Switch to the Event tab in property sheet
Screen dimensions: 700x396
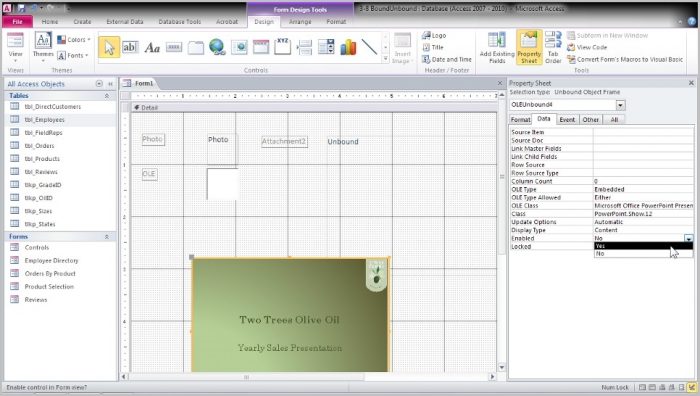tap(567, 120)
